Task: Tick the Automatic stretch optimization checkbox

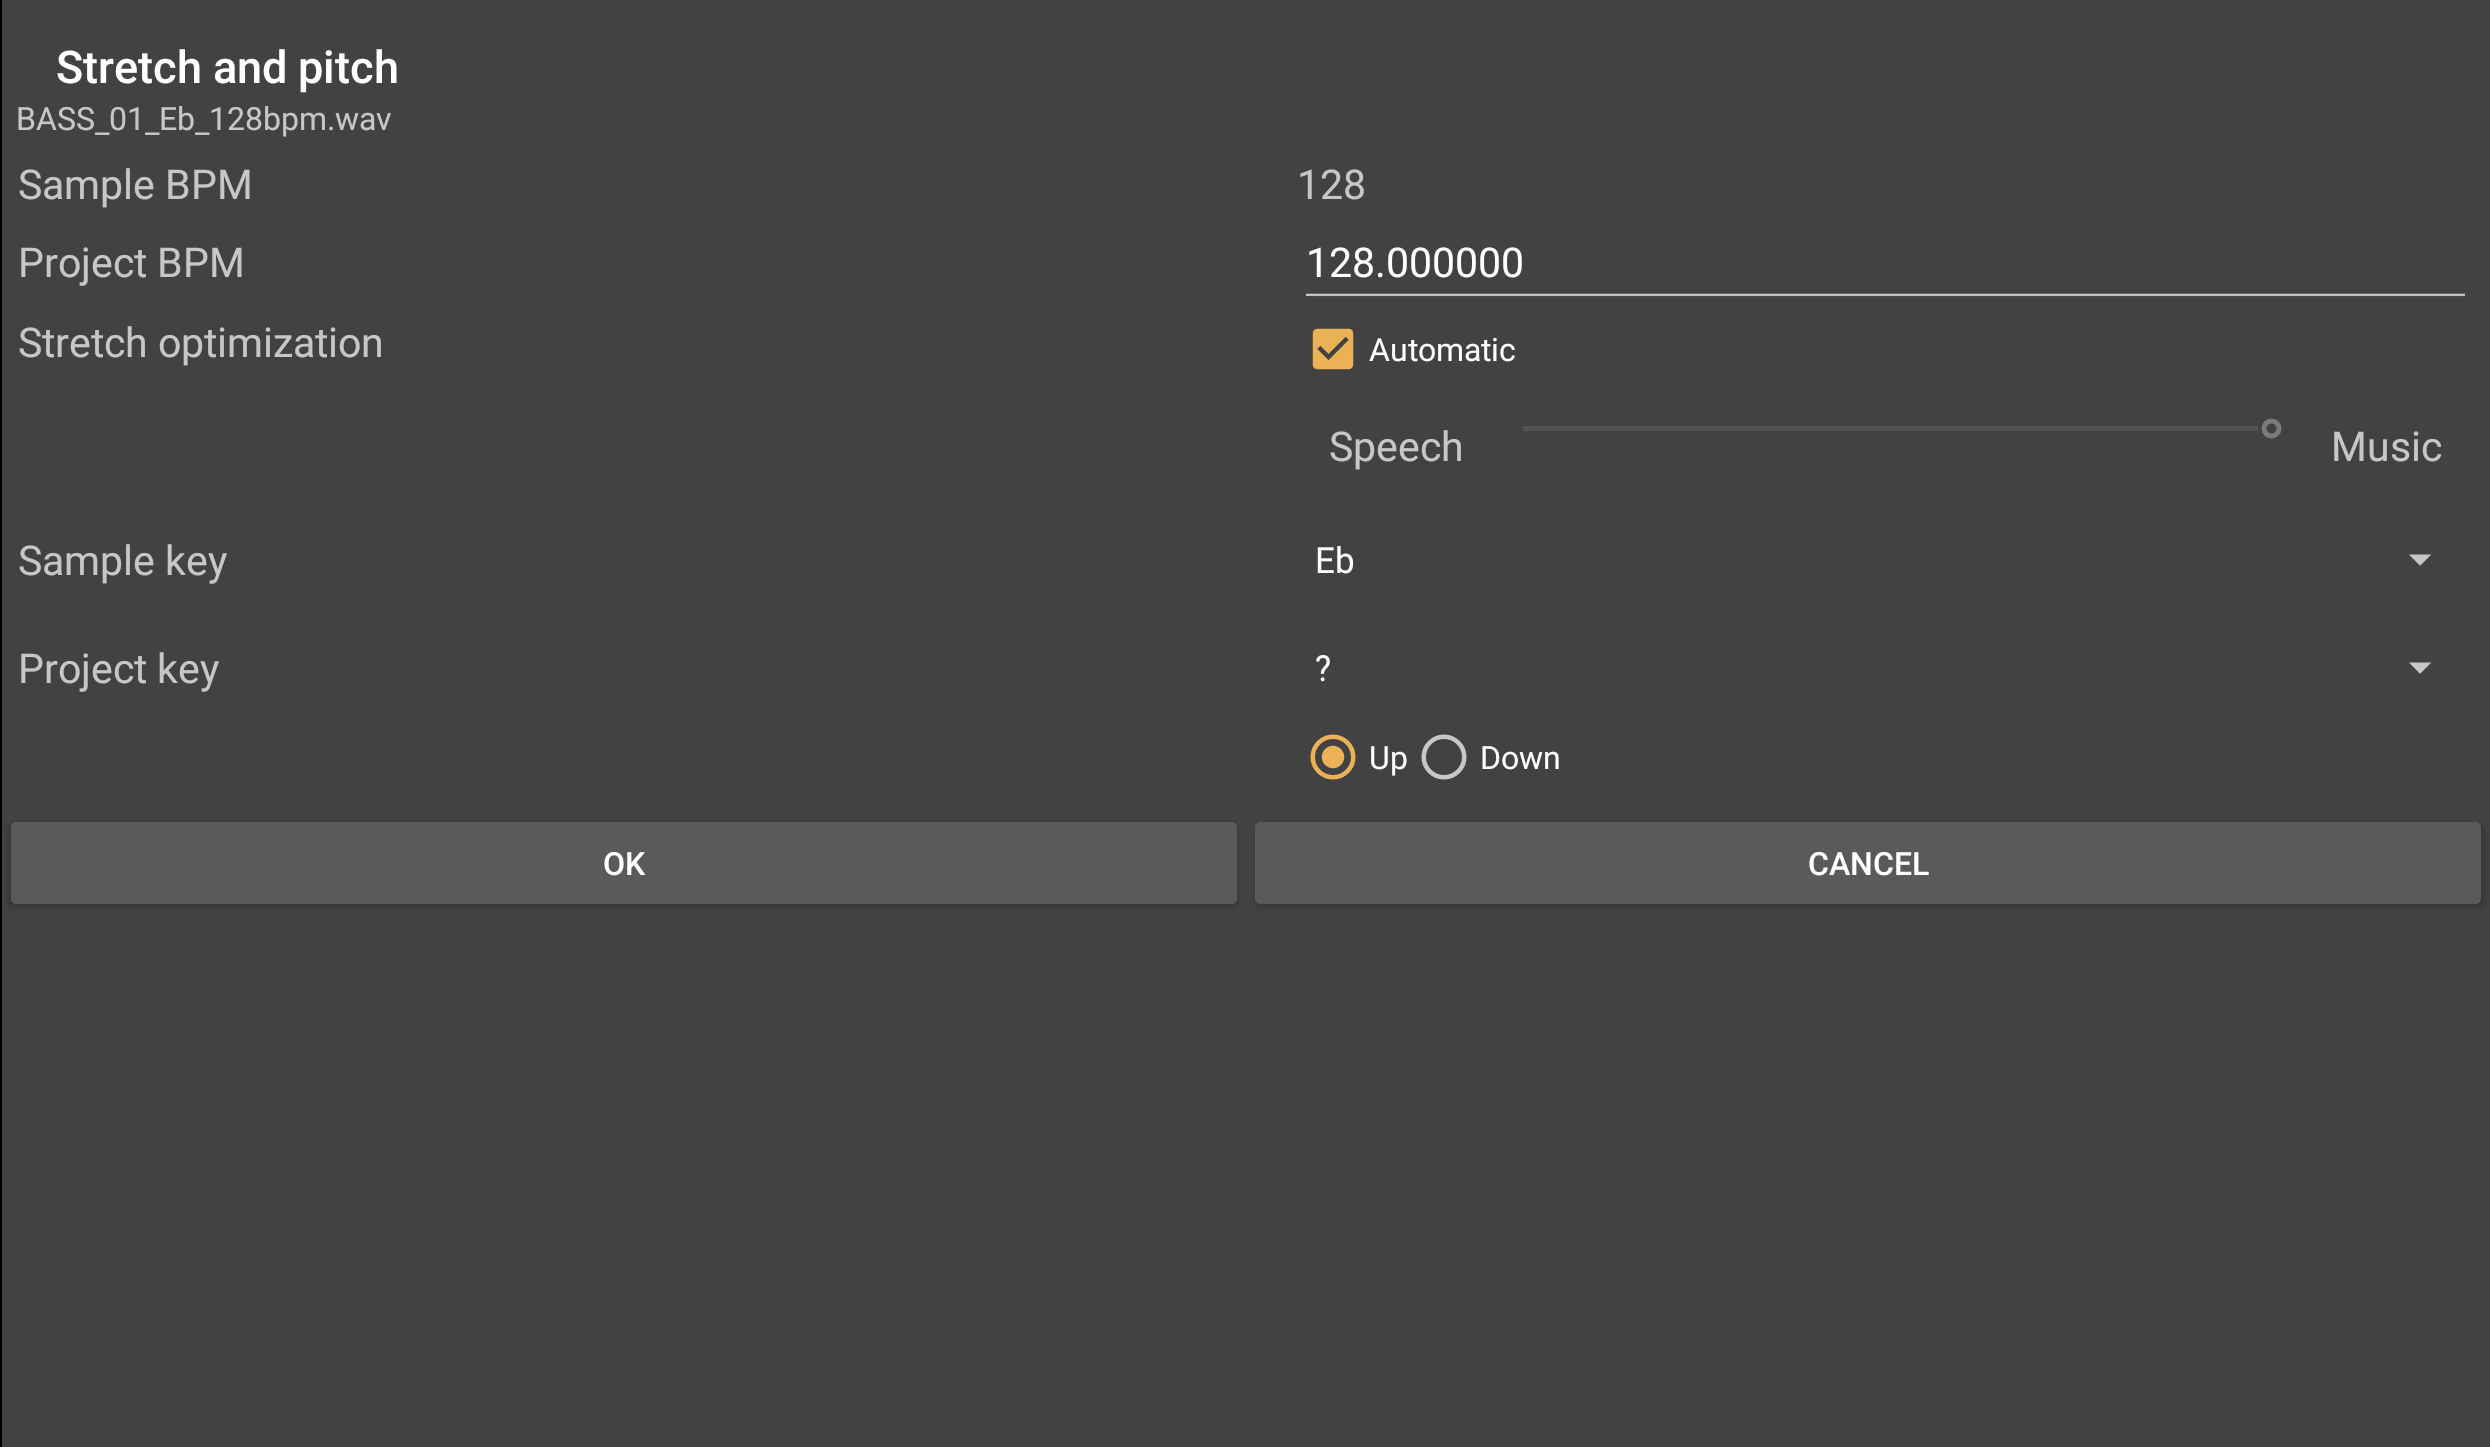Action: [x=1332, y=350]
